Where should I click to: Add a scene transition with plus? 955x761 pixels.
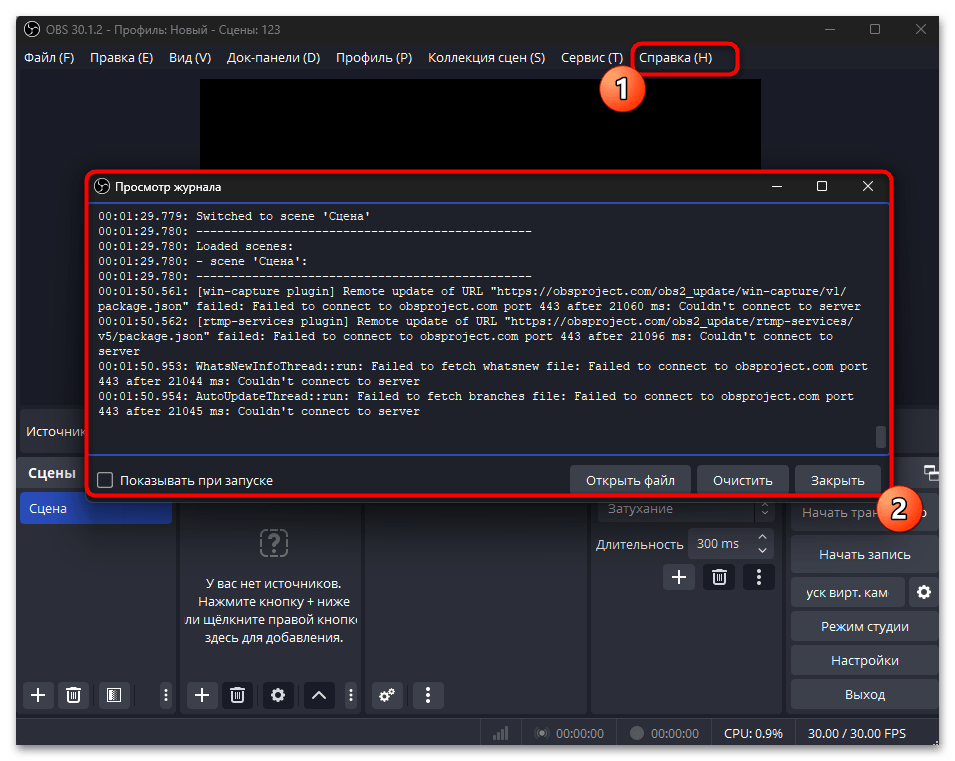[x=678, y=577]
